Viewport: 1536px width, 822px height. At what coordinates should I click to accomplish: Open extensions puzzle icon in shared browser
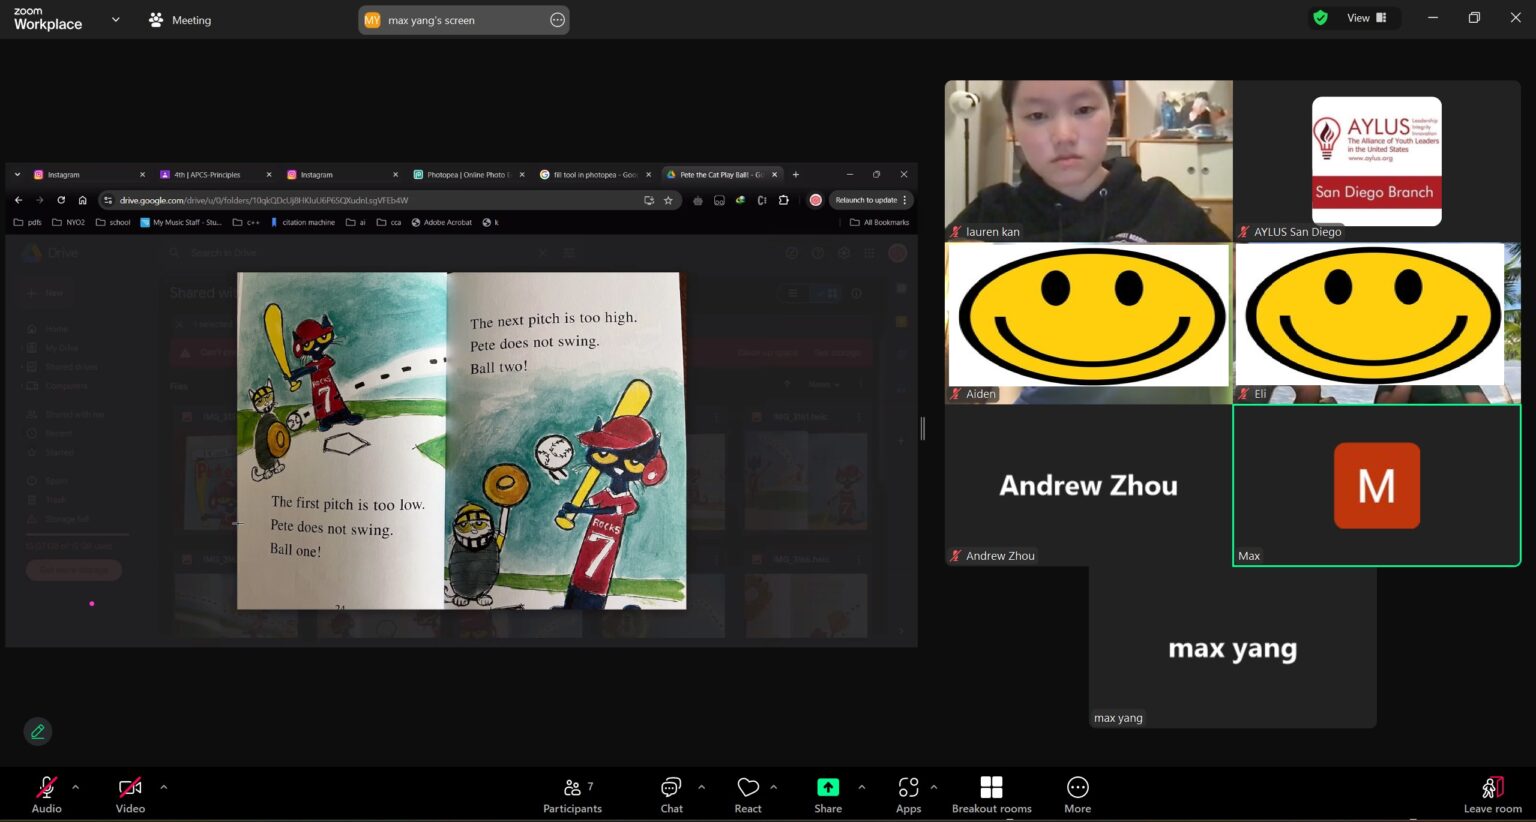click(x=783, y=200)
